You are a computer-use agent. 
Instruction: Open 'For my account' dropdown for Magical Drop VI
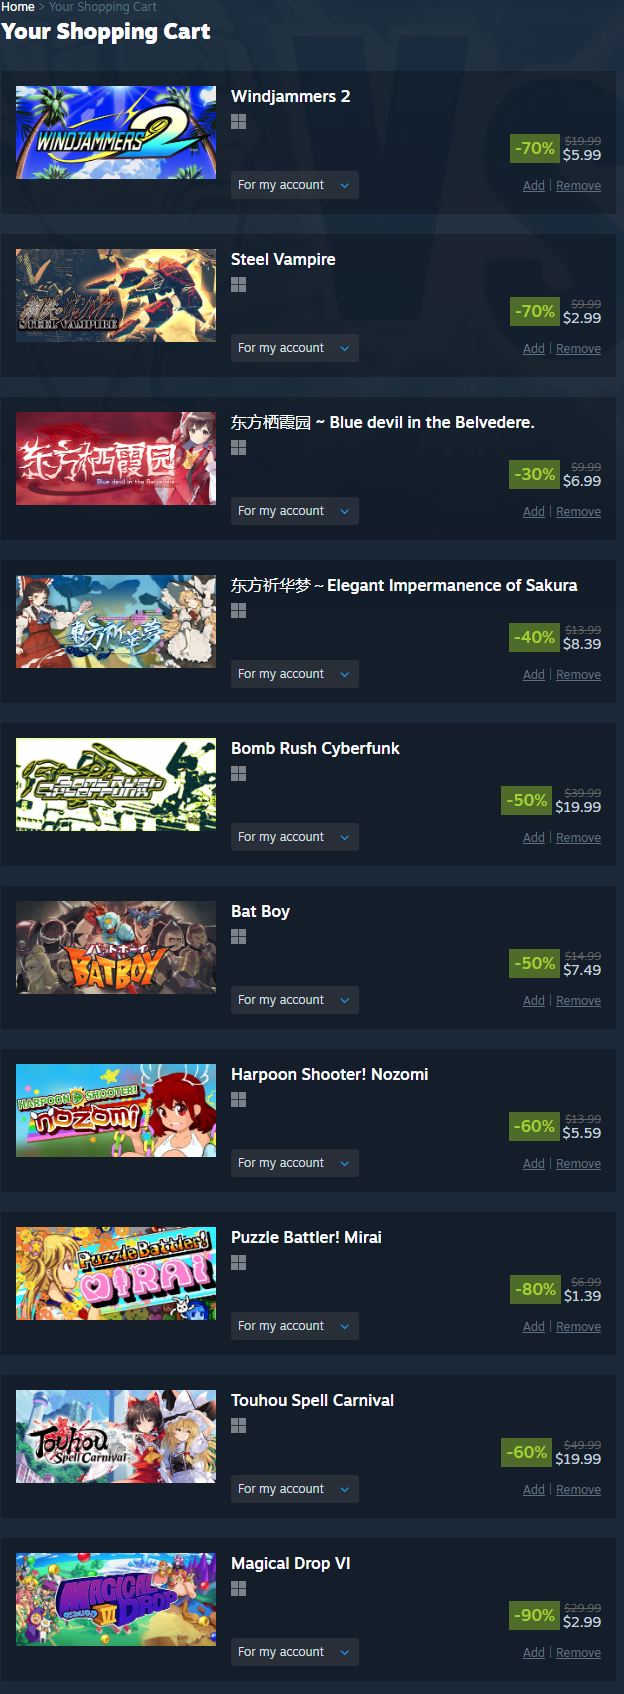[295, 1652]
